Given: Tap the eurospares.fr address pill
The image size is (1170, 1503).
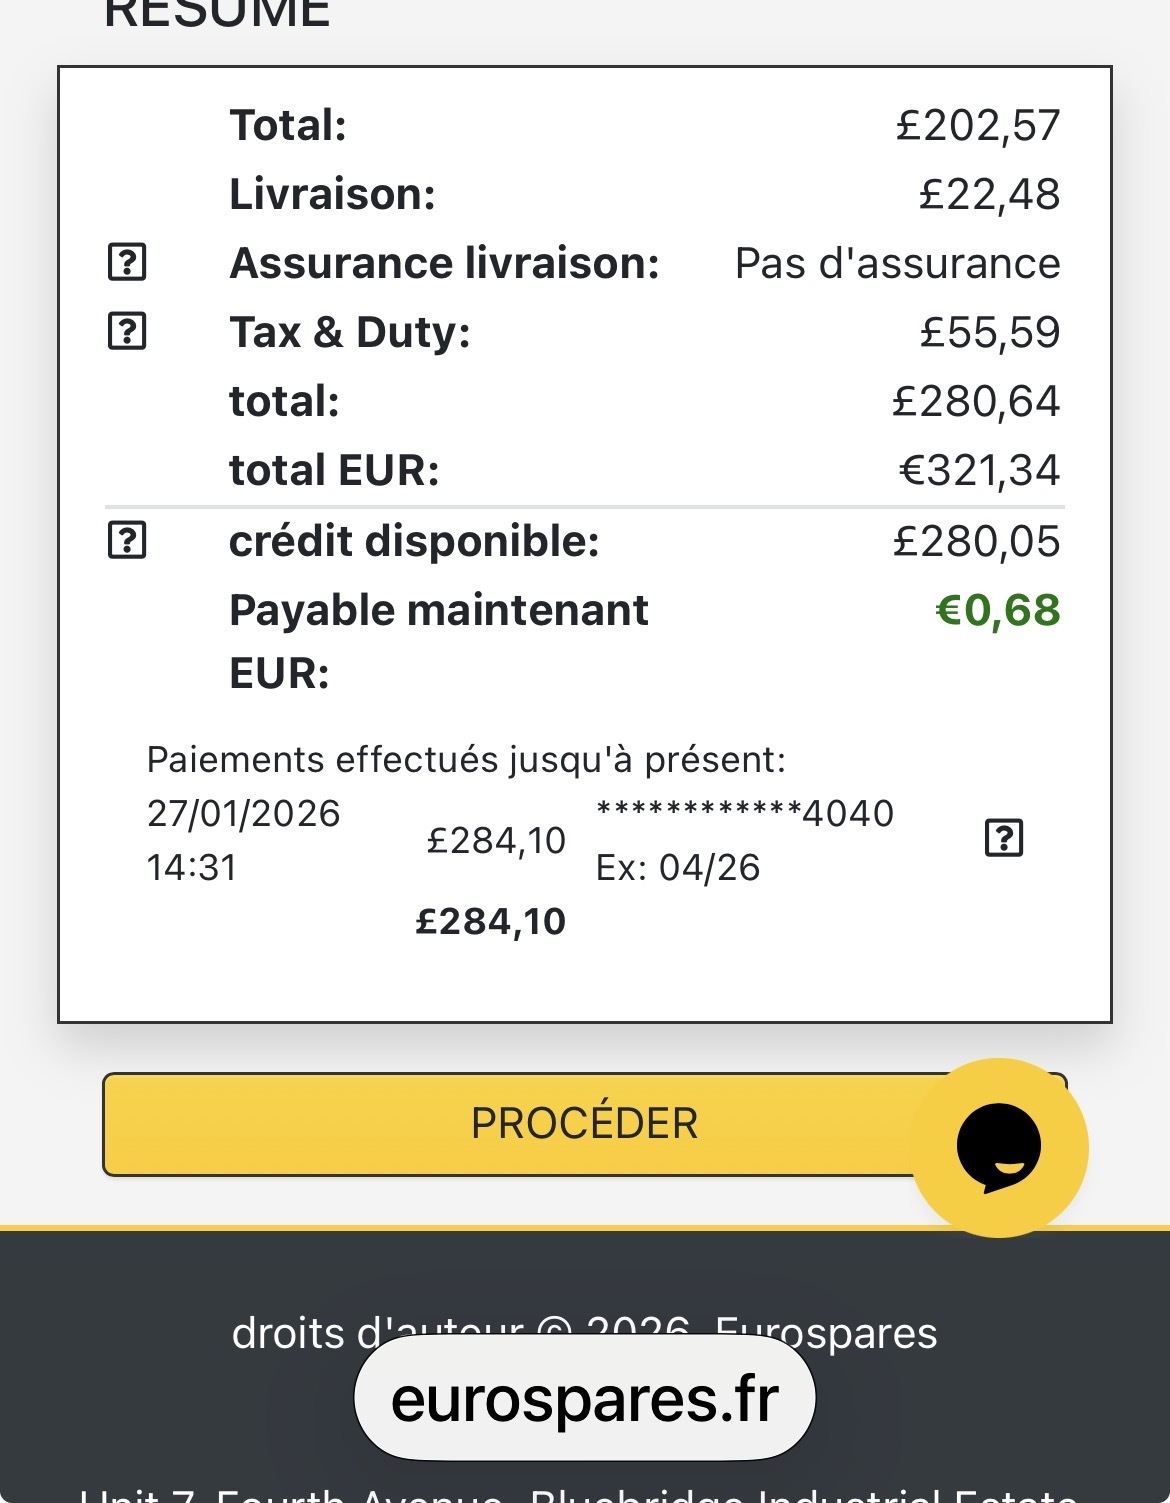Looking at the screenshot, I should (x=585, y=1398).
